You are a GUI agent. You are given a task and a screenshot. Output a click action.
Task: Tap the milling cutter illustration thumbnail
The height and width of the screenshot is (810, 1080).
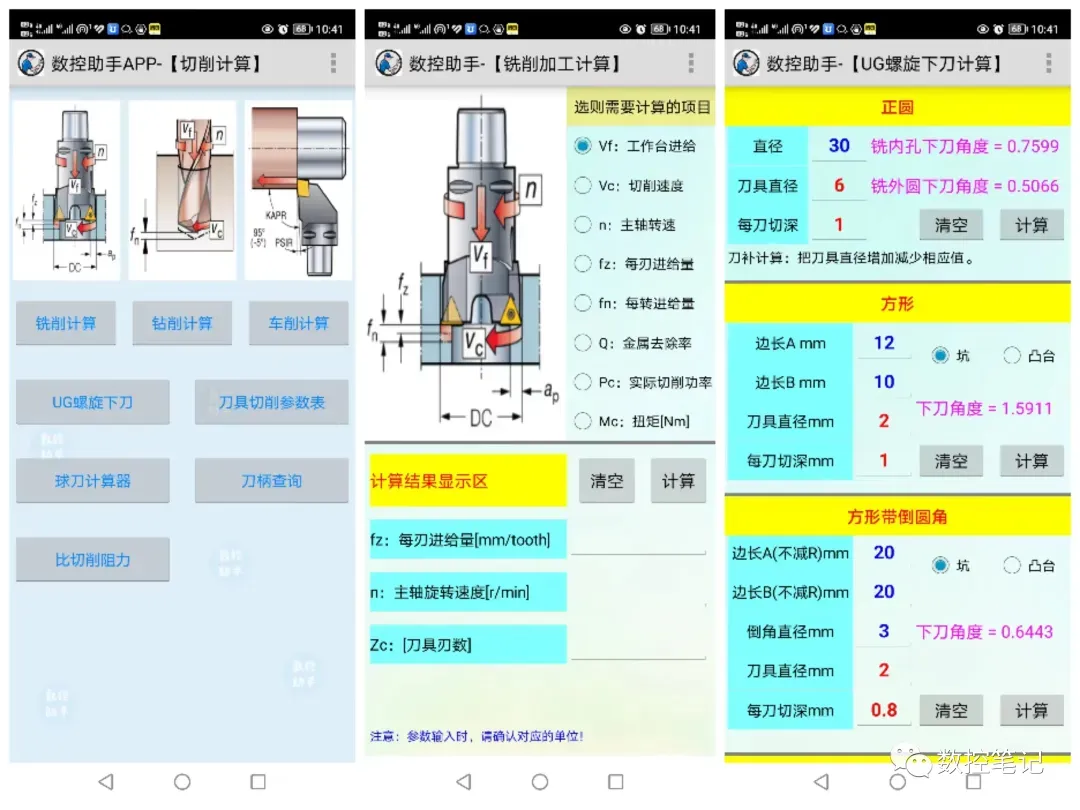[66, 190]
